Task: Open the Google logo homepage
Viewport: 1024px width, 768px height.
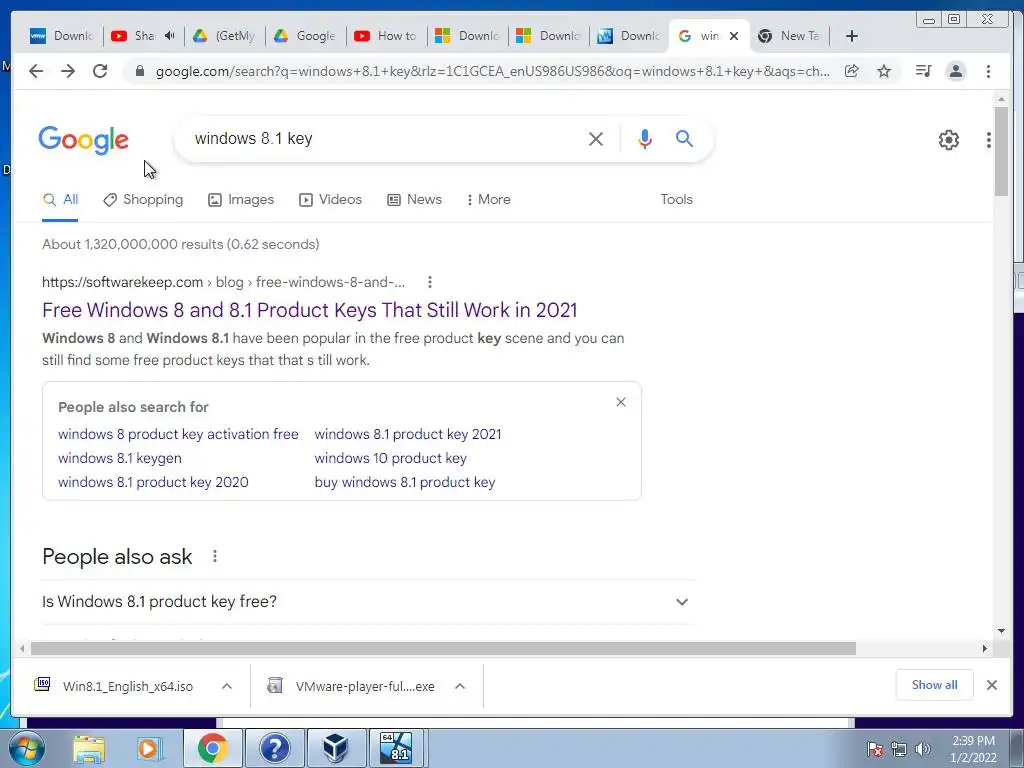Action: point(84,140)
